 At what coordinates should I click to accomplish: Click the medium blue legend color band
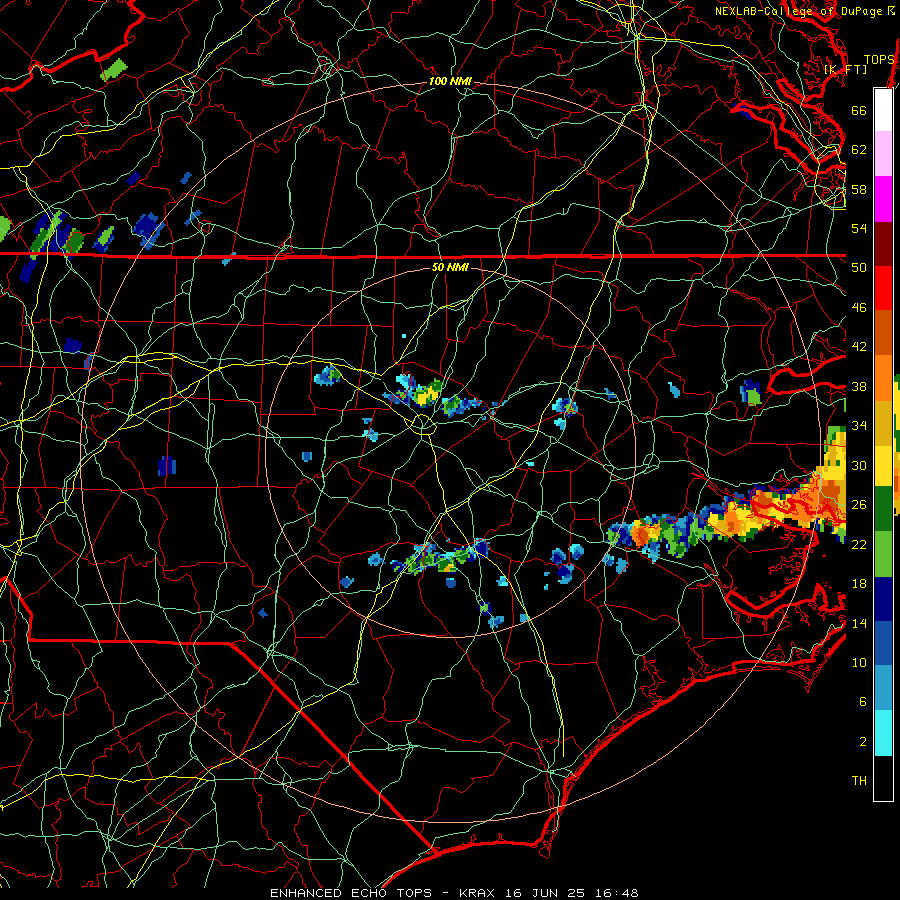pyautogui.click(x=883, y=643)
